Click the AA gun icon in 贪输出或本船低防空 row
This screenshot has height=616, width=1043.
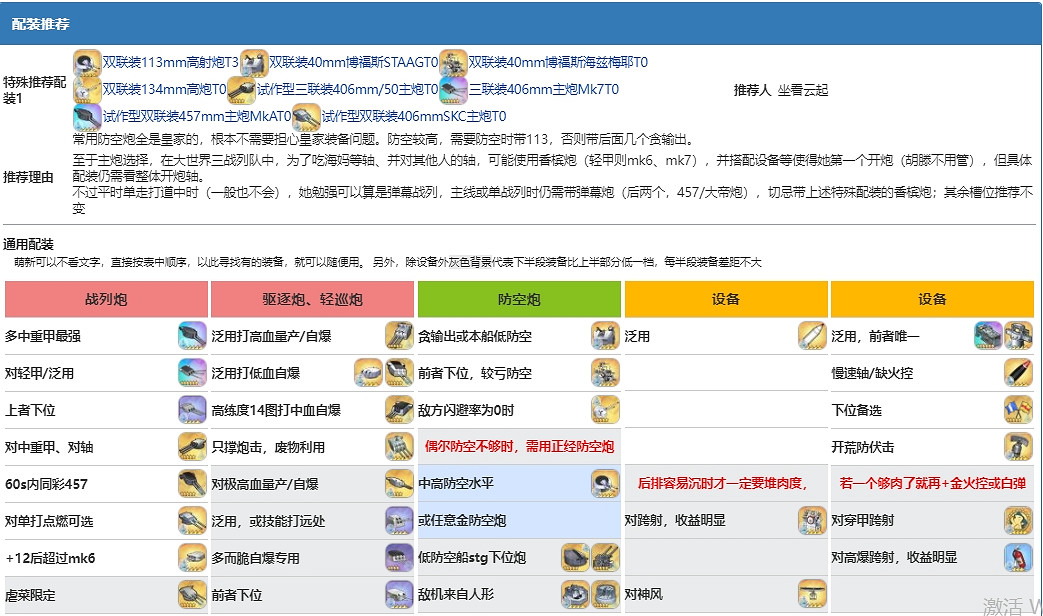pyautogui.click(x=605, y=336)
